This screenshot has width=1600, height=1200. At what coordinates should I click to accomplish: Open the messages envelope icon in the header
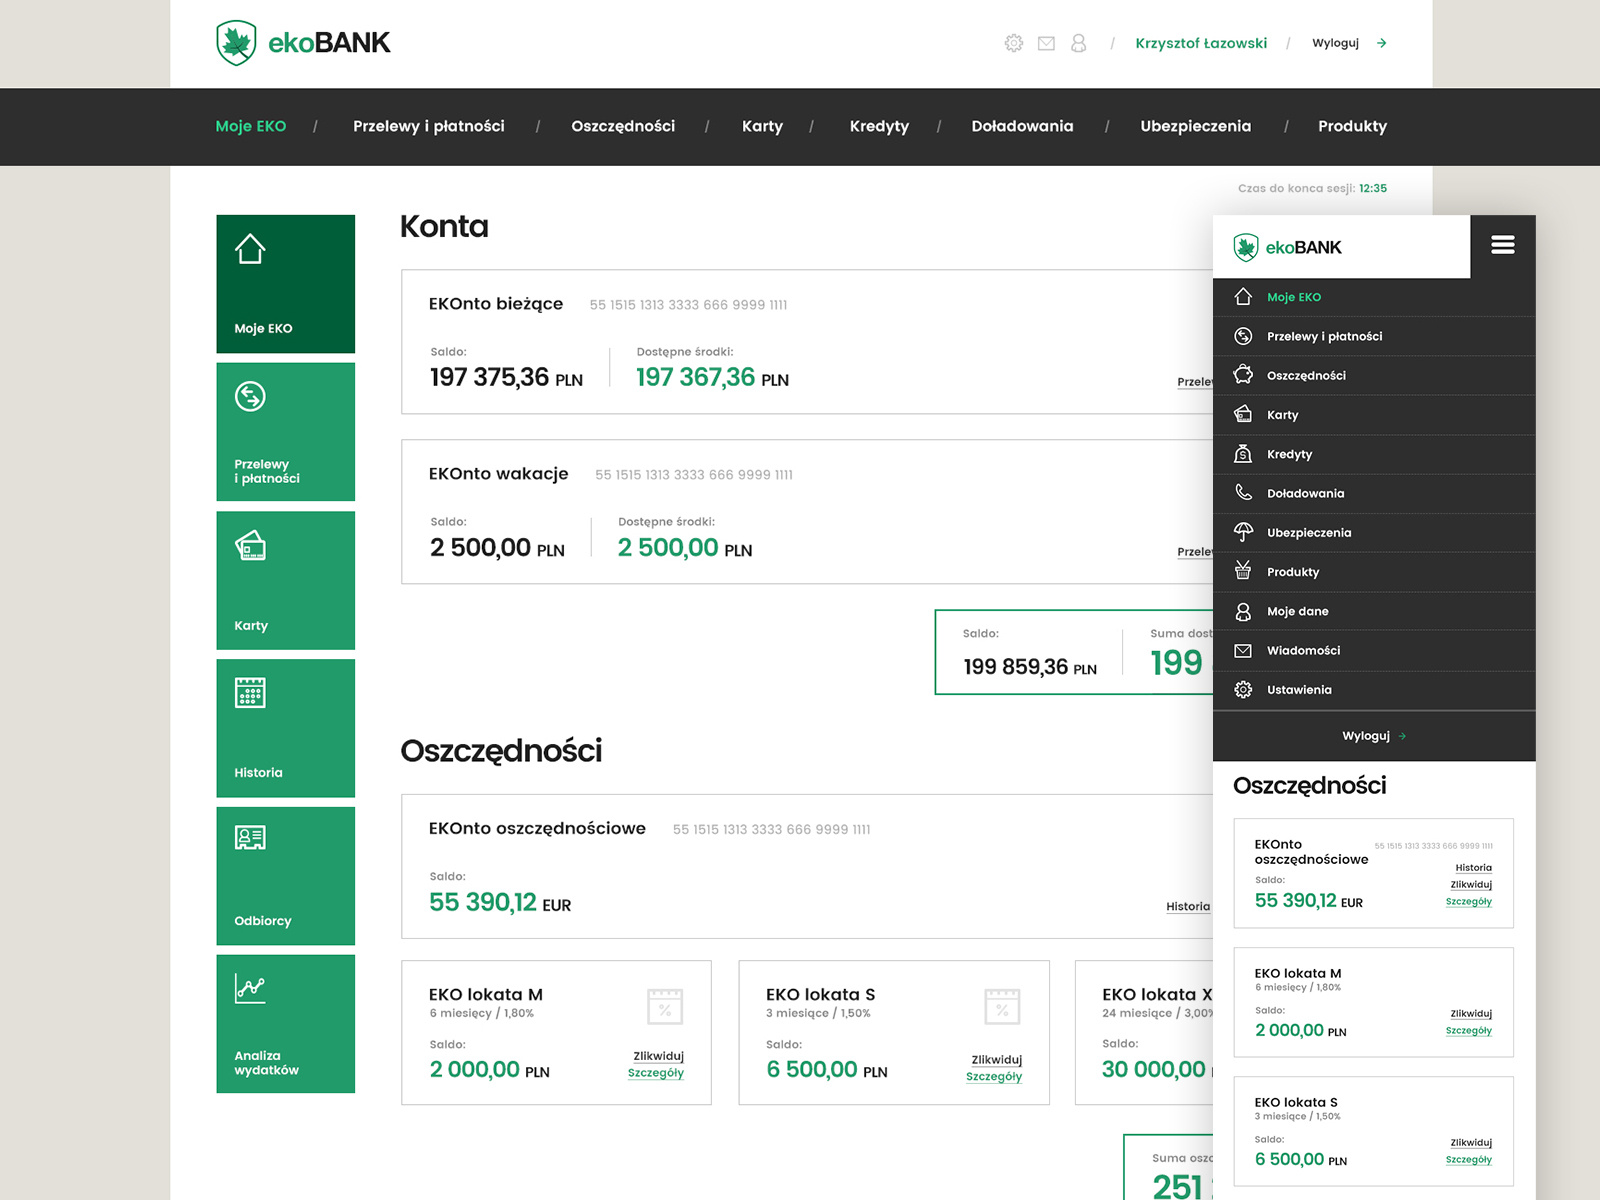[x=1046, y=43]
